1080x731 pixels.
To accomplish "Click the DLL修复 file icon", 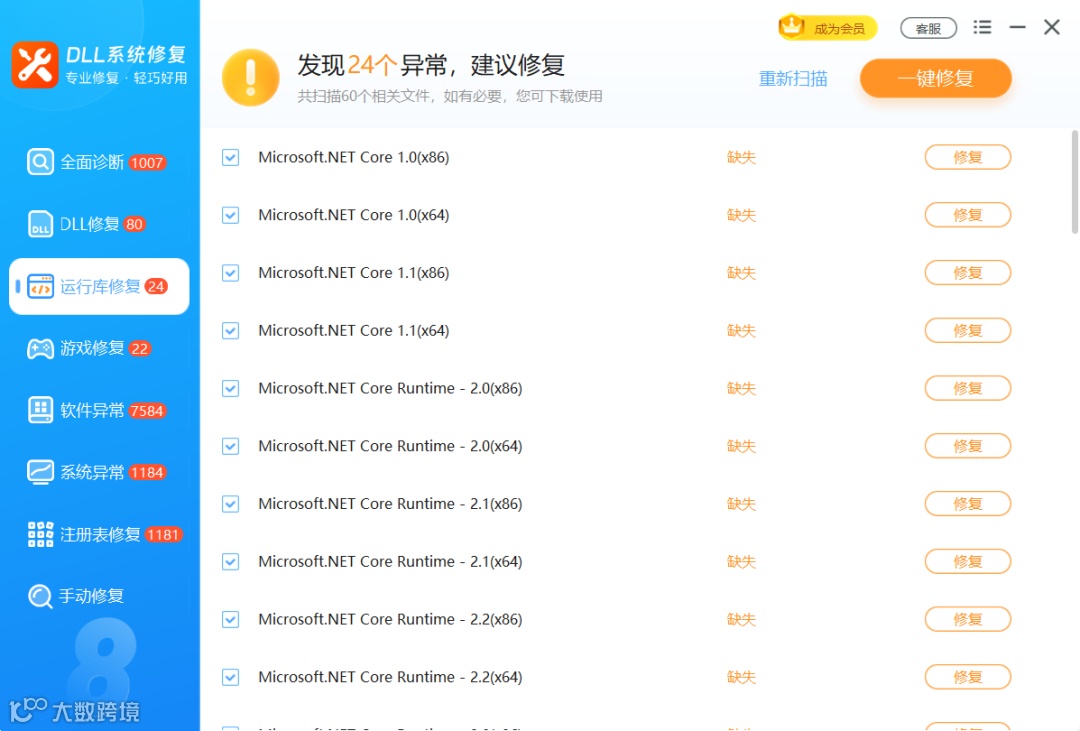I will pyautogui.click(x=40, y=224).
